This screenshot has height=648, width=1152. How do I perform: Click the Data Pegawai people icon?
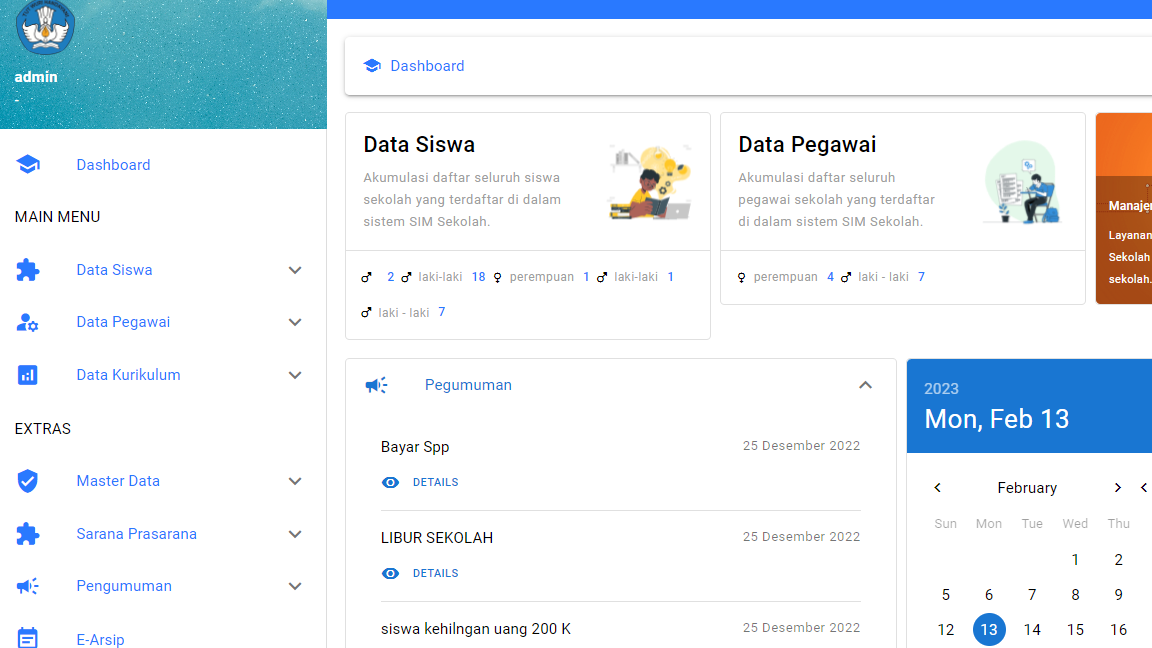(27, 322)
